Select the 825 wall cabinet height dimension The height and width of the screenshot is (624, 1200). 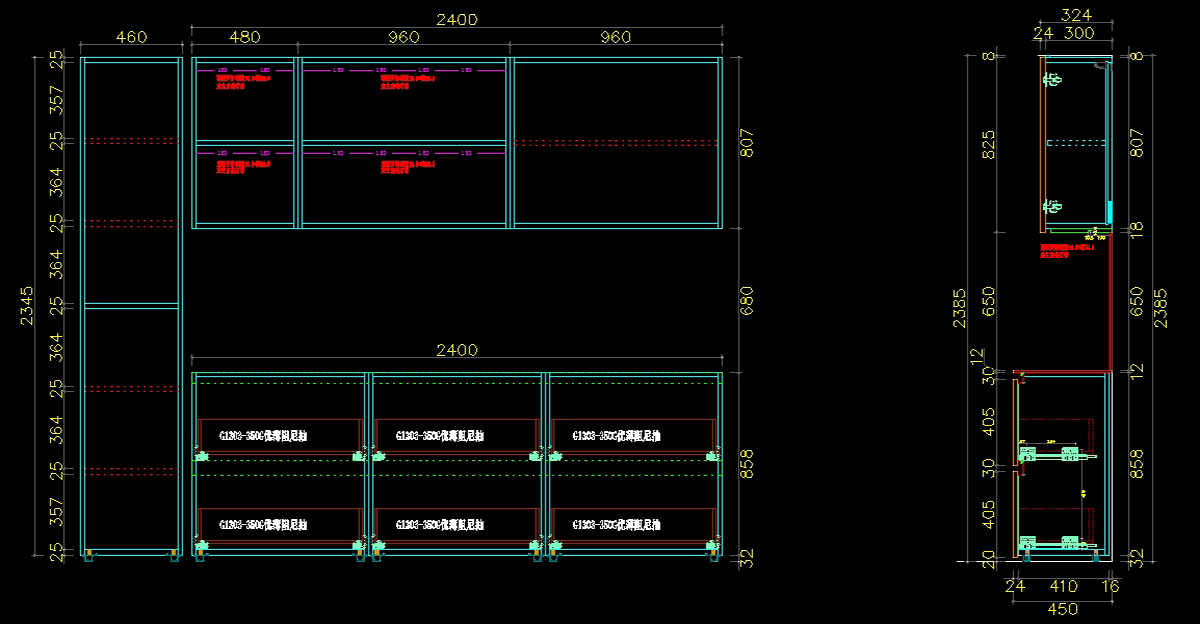(x=988, y=144)
